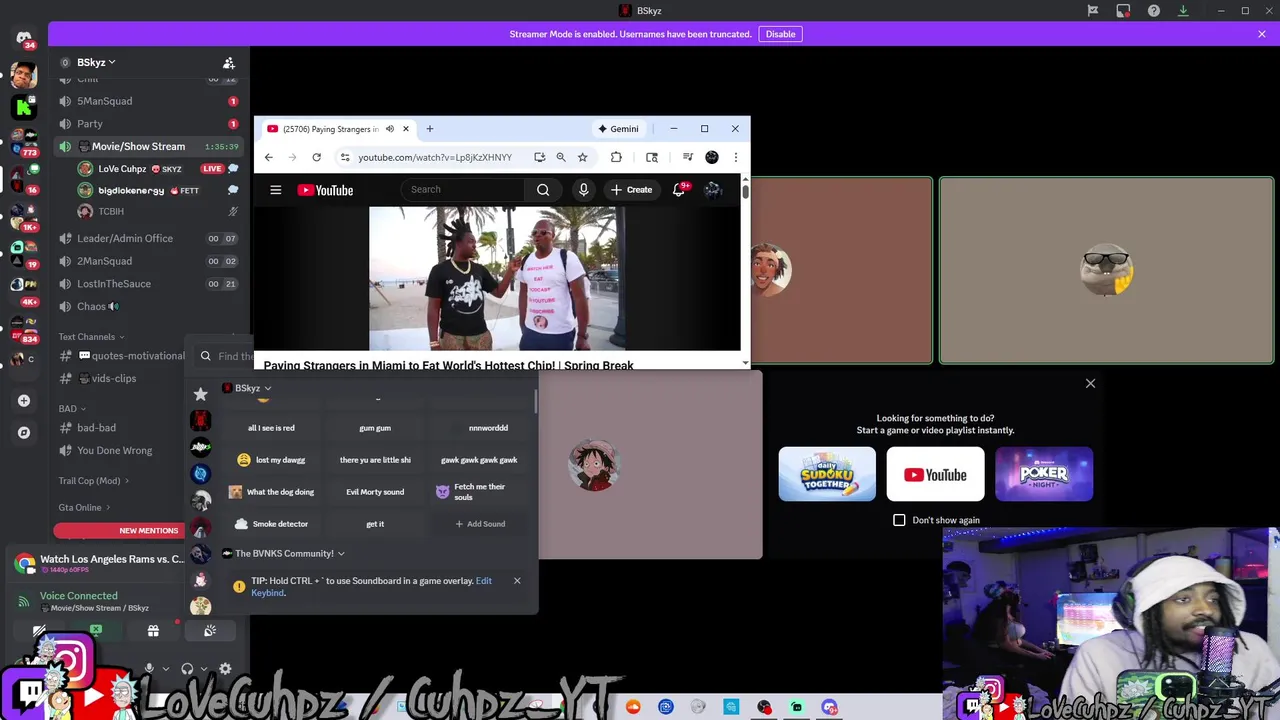Screen dimensions: 1280x720
Task: Toggle camera in the voice panel
Action: [39, 631]
